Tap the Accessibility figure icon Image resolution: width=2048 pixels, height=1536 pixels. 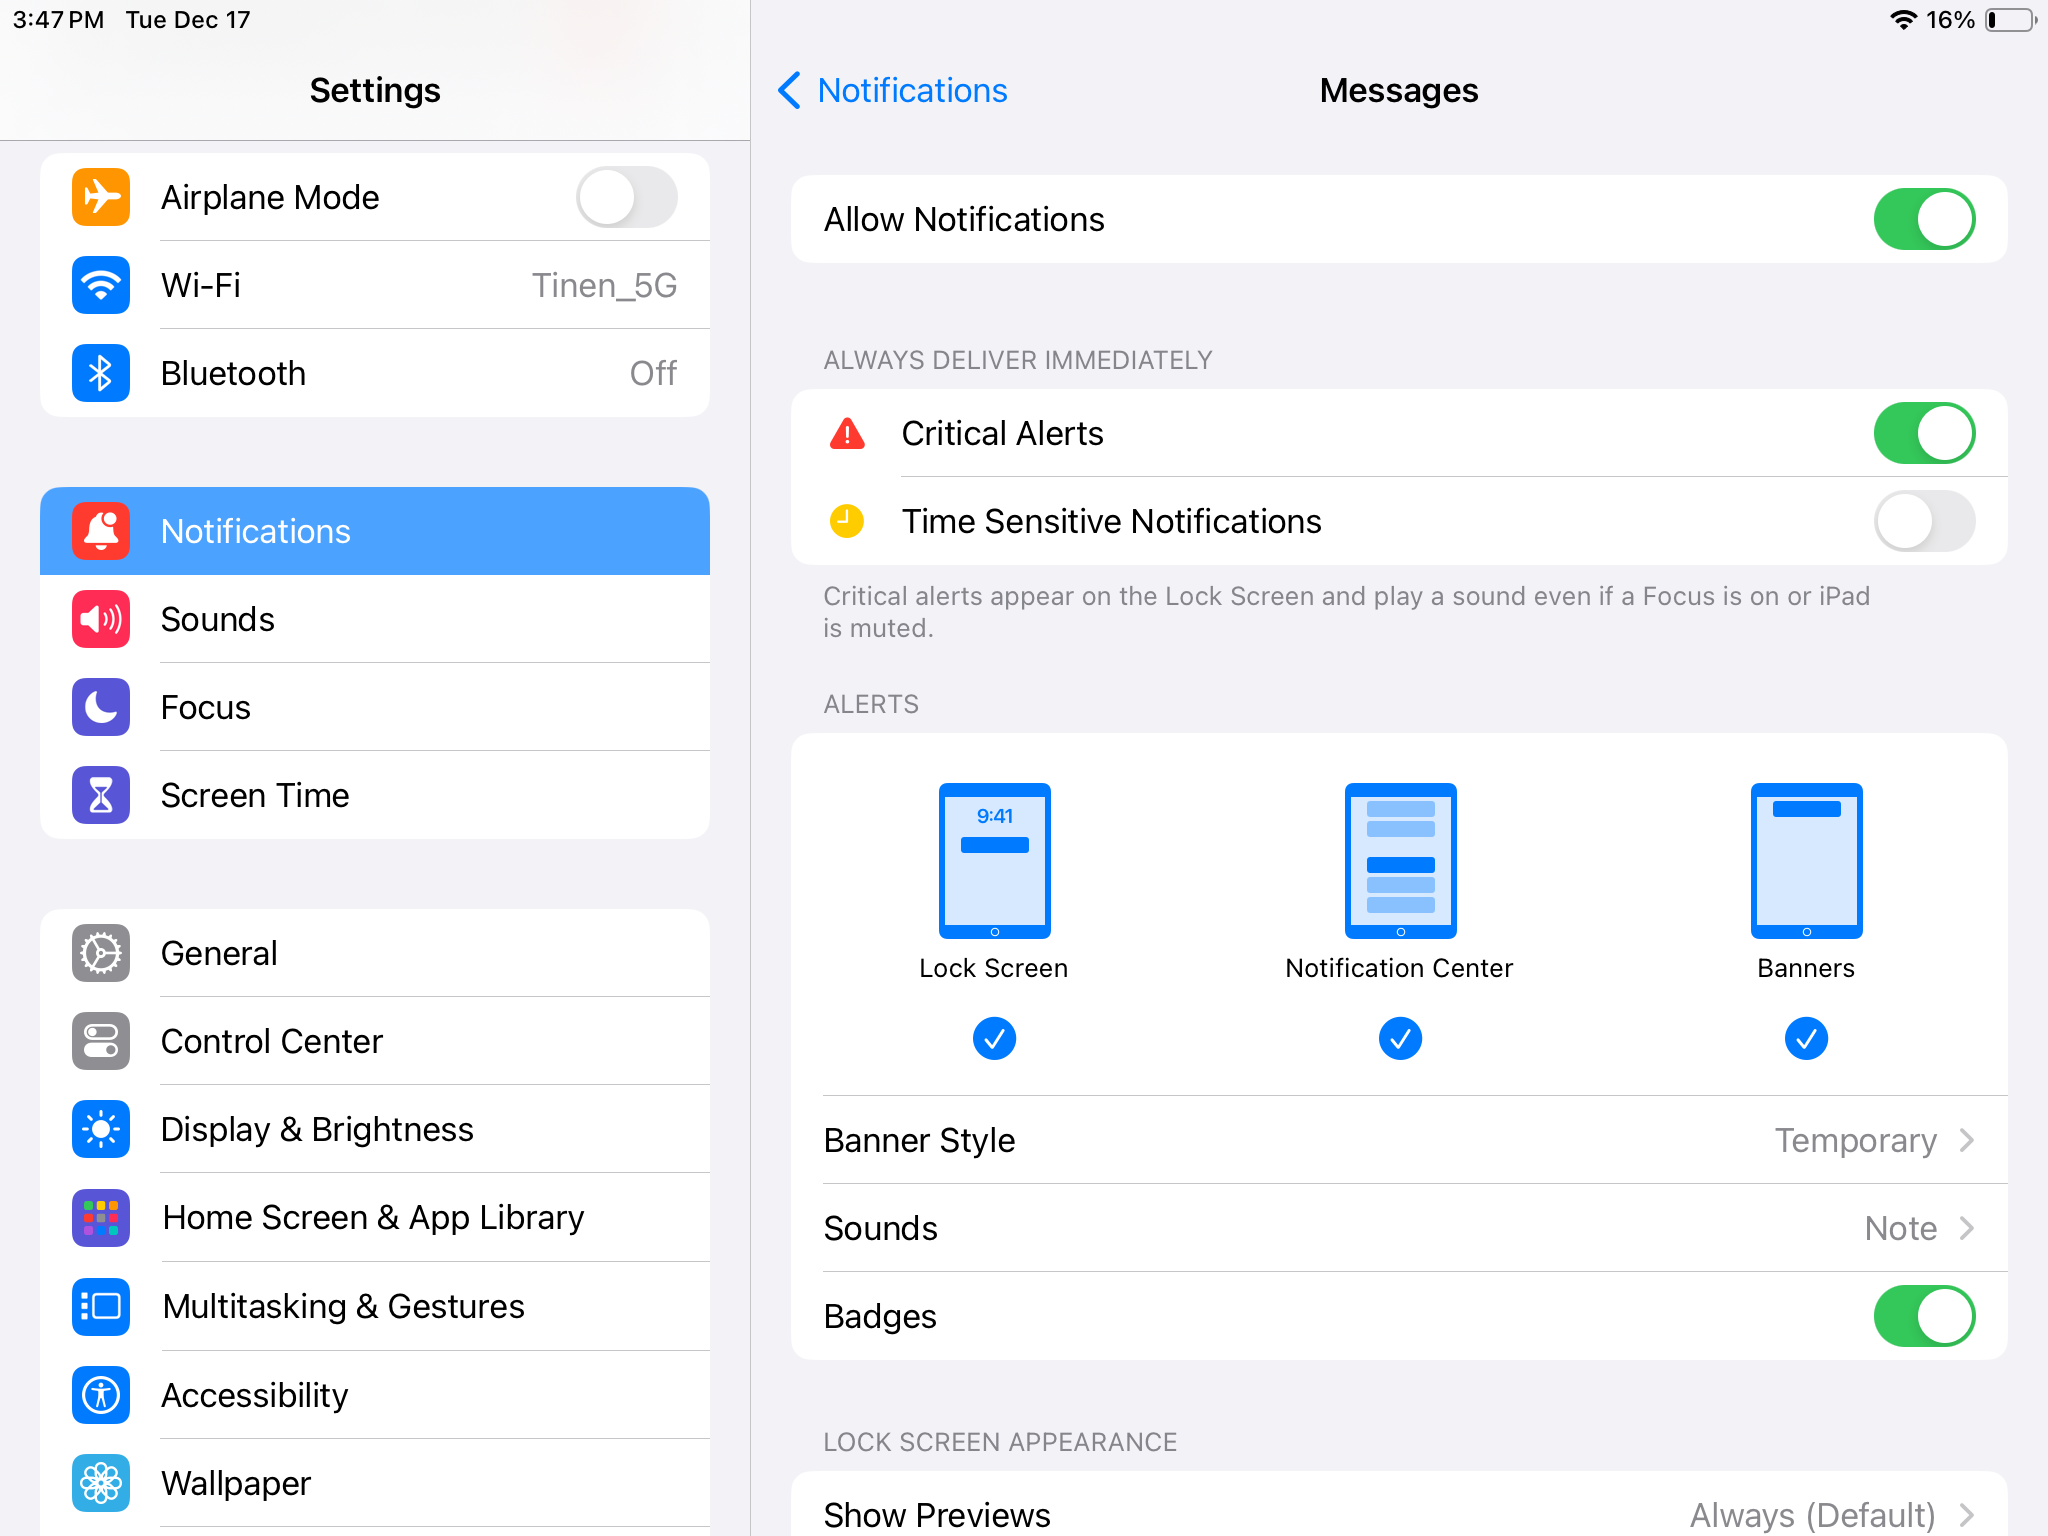[101, 1395]
